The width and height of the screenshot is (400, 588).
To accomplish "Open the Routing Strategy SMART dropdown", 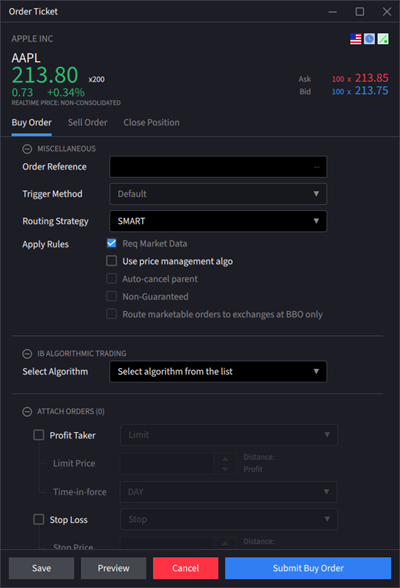I will tap(218, 221).
